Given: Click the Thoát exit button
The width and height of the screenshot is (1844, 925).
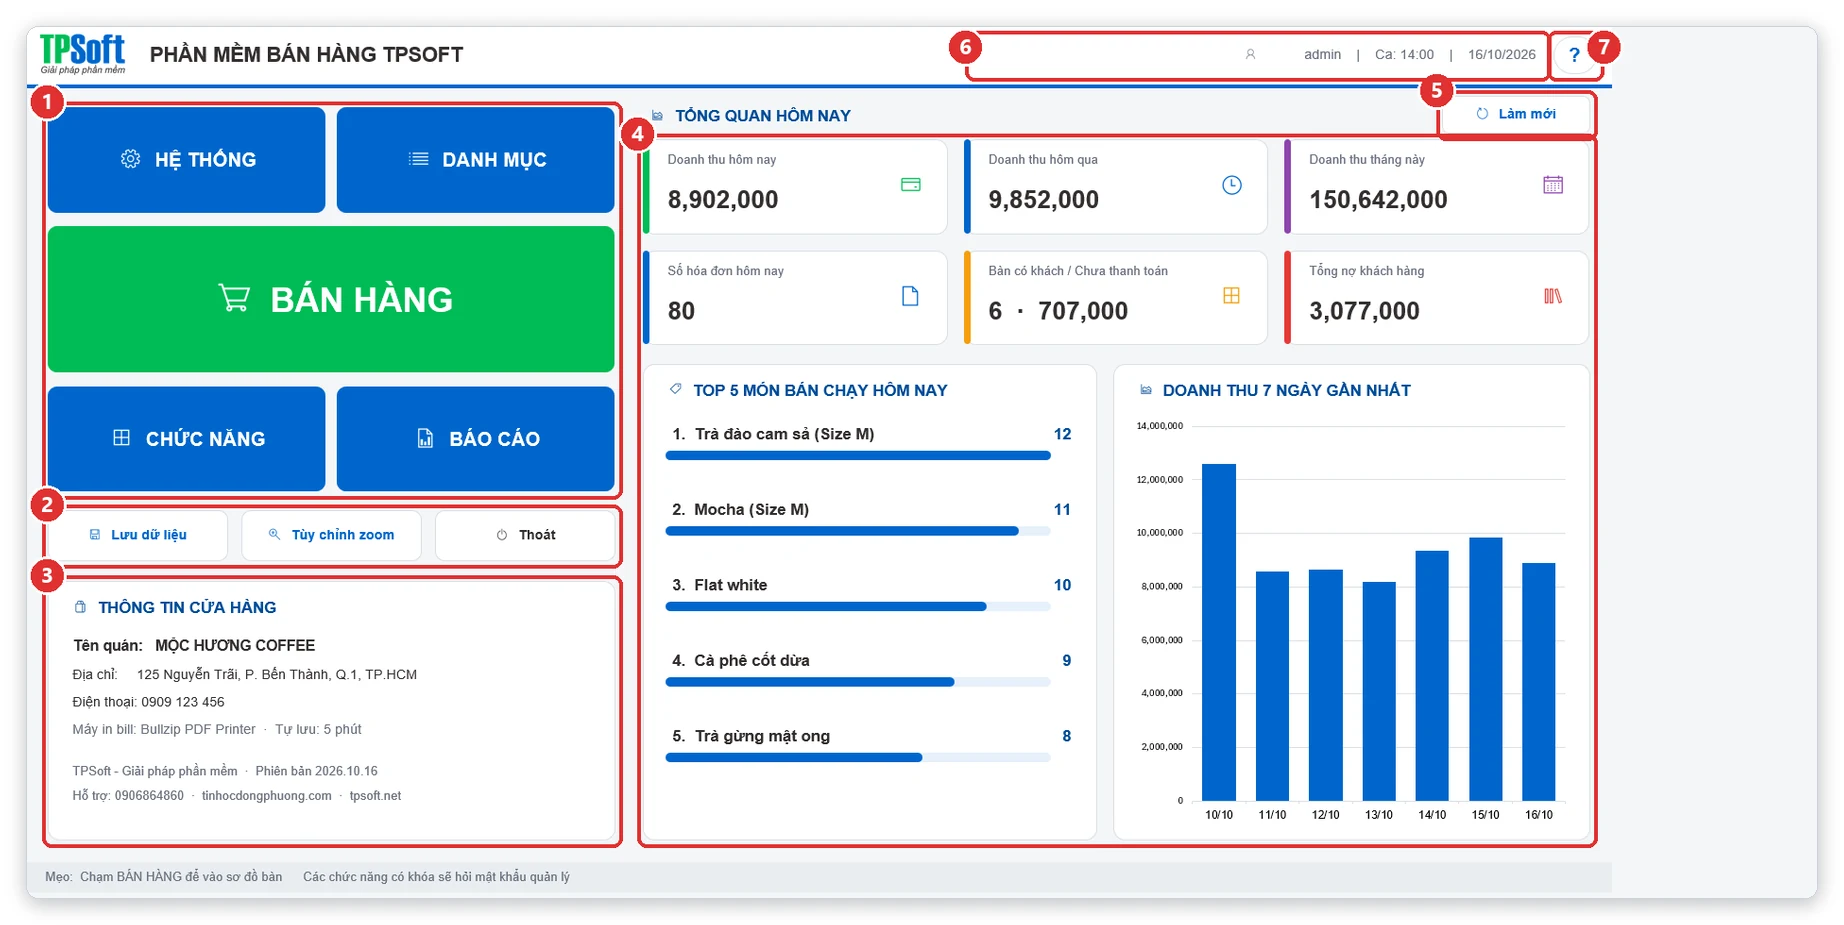Looking at the screenshot, I should (525, 535).
